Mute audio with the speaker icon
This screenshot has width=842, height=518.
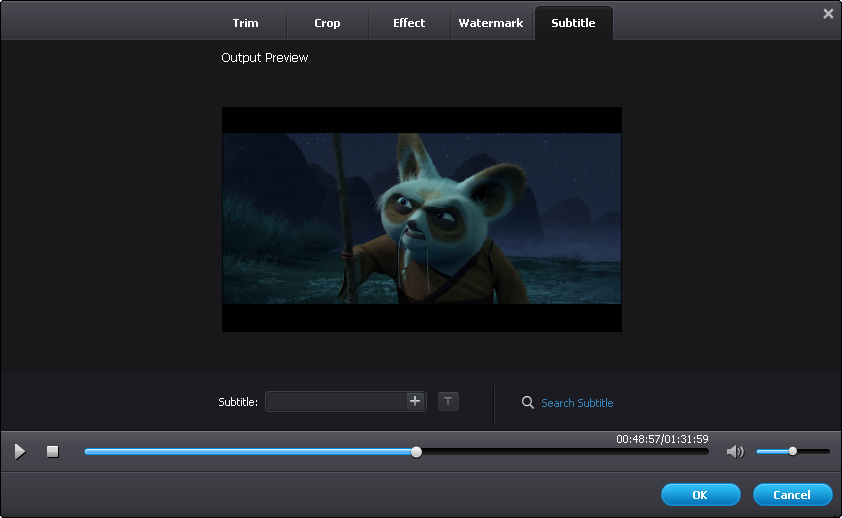(x=735, y=452)
